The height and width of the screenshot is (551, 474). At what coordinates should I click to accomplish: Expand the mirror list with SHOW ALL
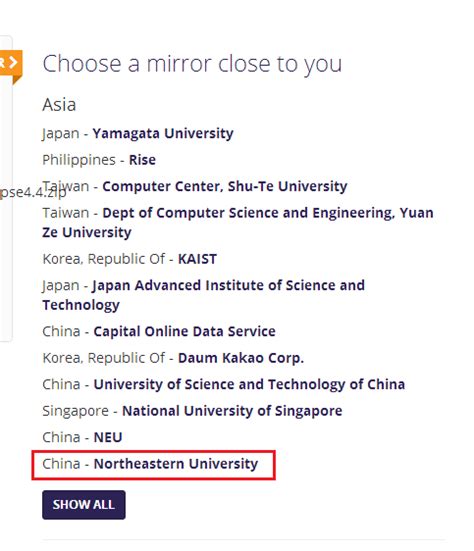point(84,505)
